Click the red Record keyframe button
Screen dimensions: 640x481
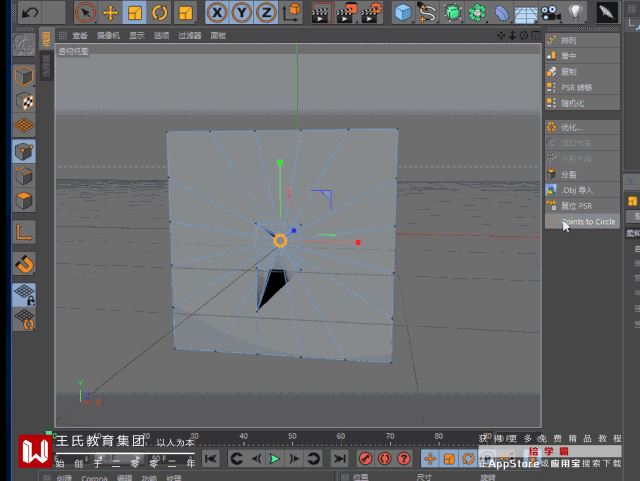tap(365, 459)
